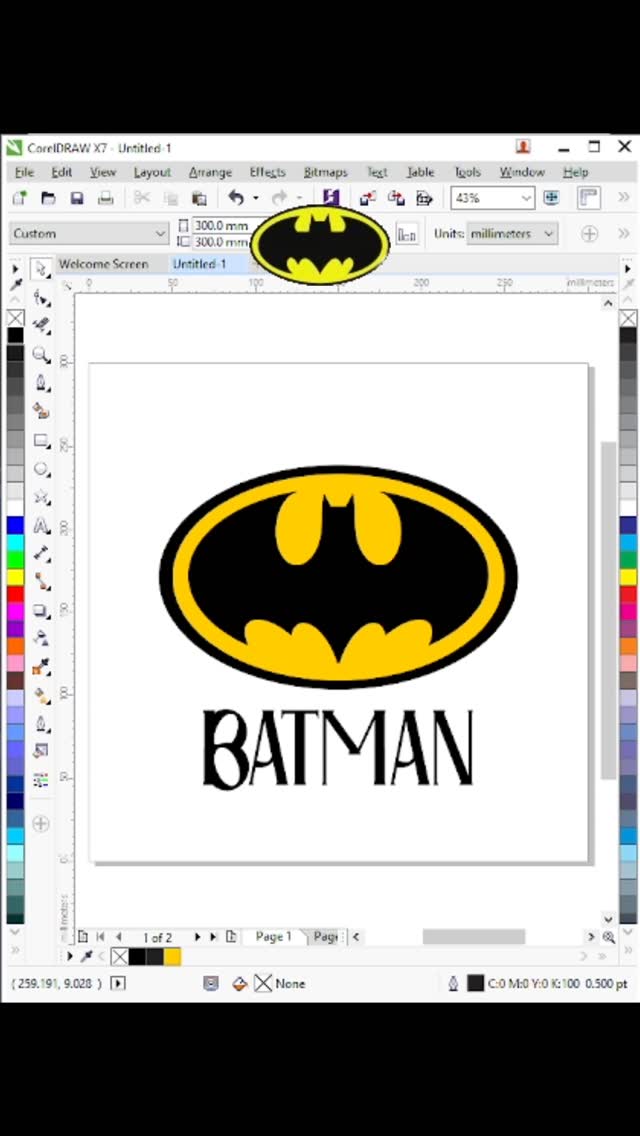The width and height of the screenshot is (640, 1136).
Task: Go to the next page arrow
Action: [197, 937]
